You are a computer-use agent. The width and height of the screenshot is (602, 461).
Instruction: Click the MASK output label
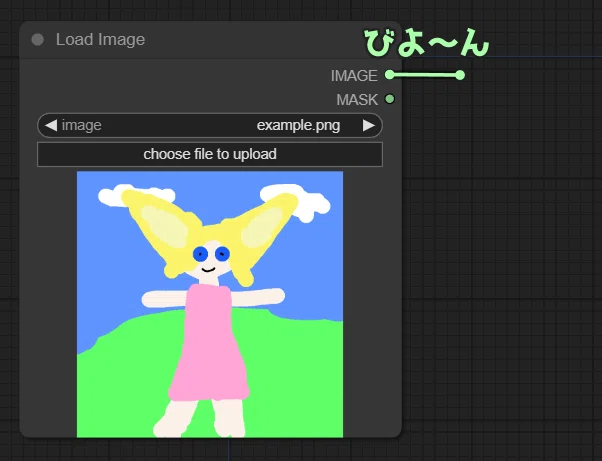click(x=357, y=100)
